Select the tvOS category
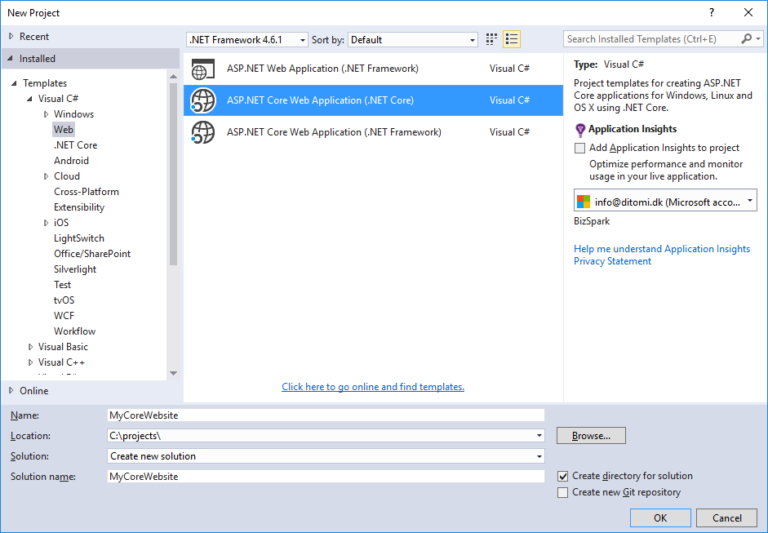768x533 pixels. (x=64, y=300)
